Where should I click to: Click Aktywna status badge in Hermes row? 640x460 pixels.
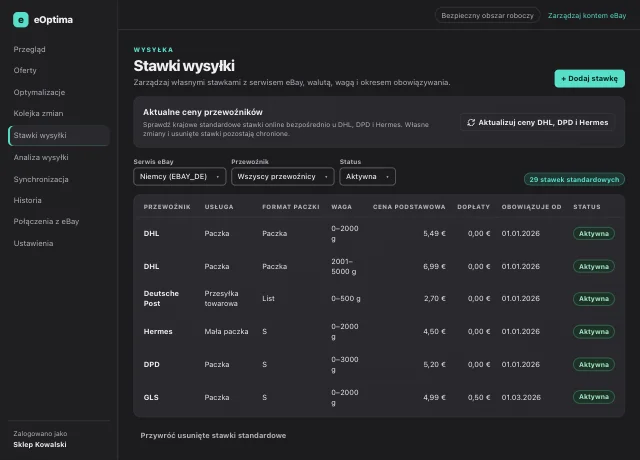click(x=593, y=331)
